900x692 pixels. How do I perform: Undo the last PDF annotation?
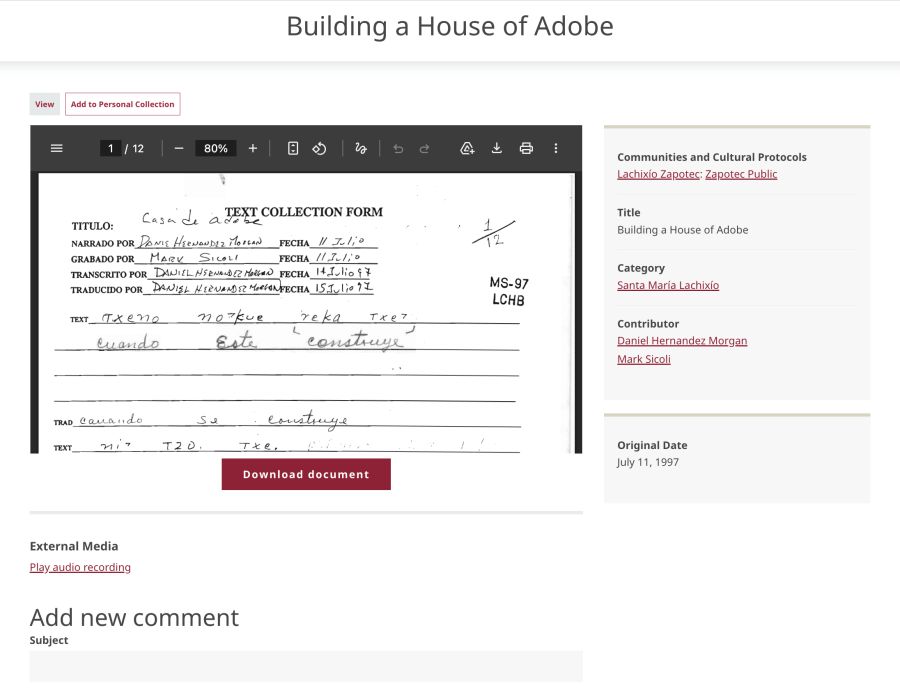click(x=398, y=149)
